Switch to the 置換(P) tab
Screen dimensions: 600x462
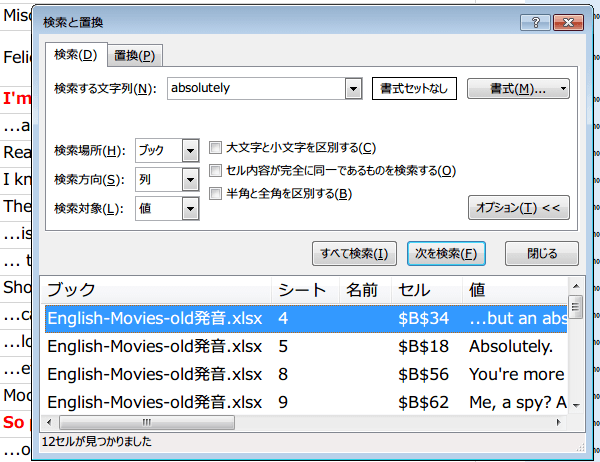(x=135, y=56)
